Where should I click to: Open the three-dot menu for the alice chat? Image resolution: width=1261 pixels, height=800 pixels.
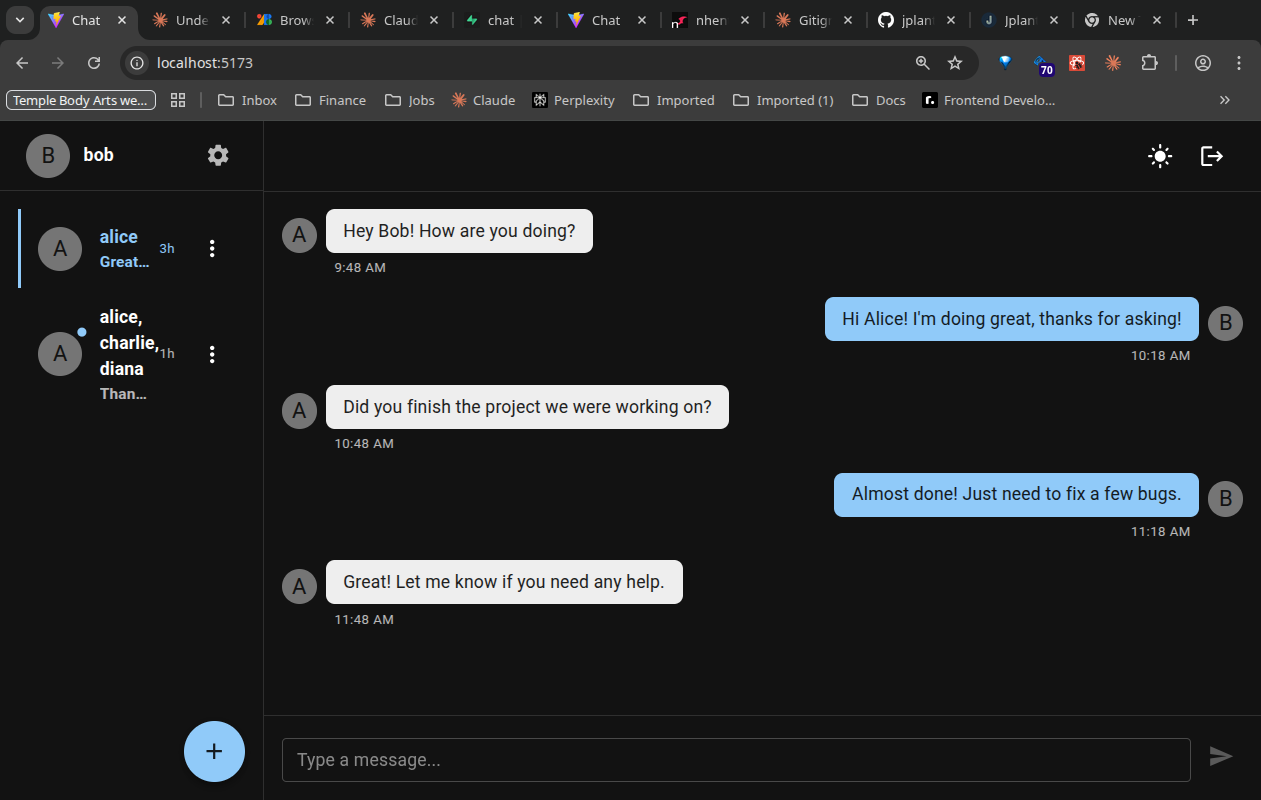[x=212, y=248]
